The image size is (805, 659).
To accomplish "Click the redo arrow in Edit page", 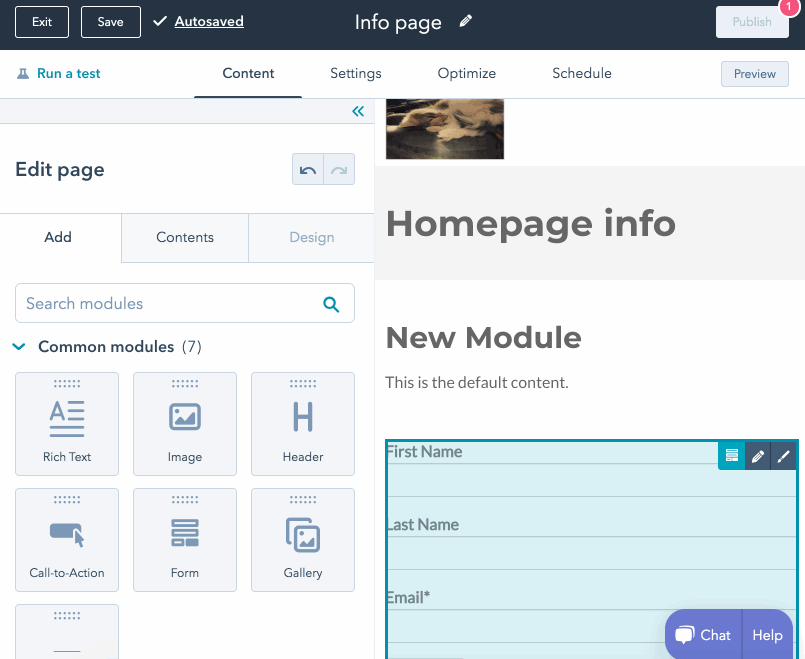I will coord(338,169).
